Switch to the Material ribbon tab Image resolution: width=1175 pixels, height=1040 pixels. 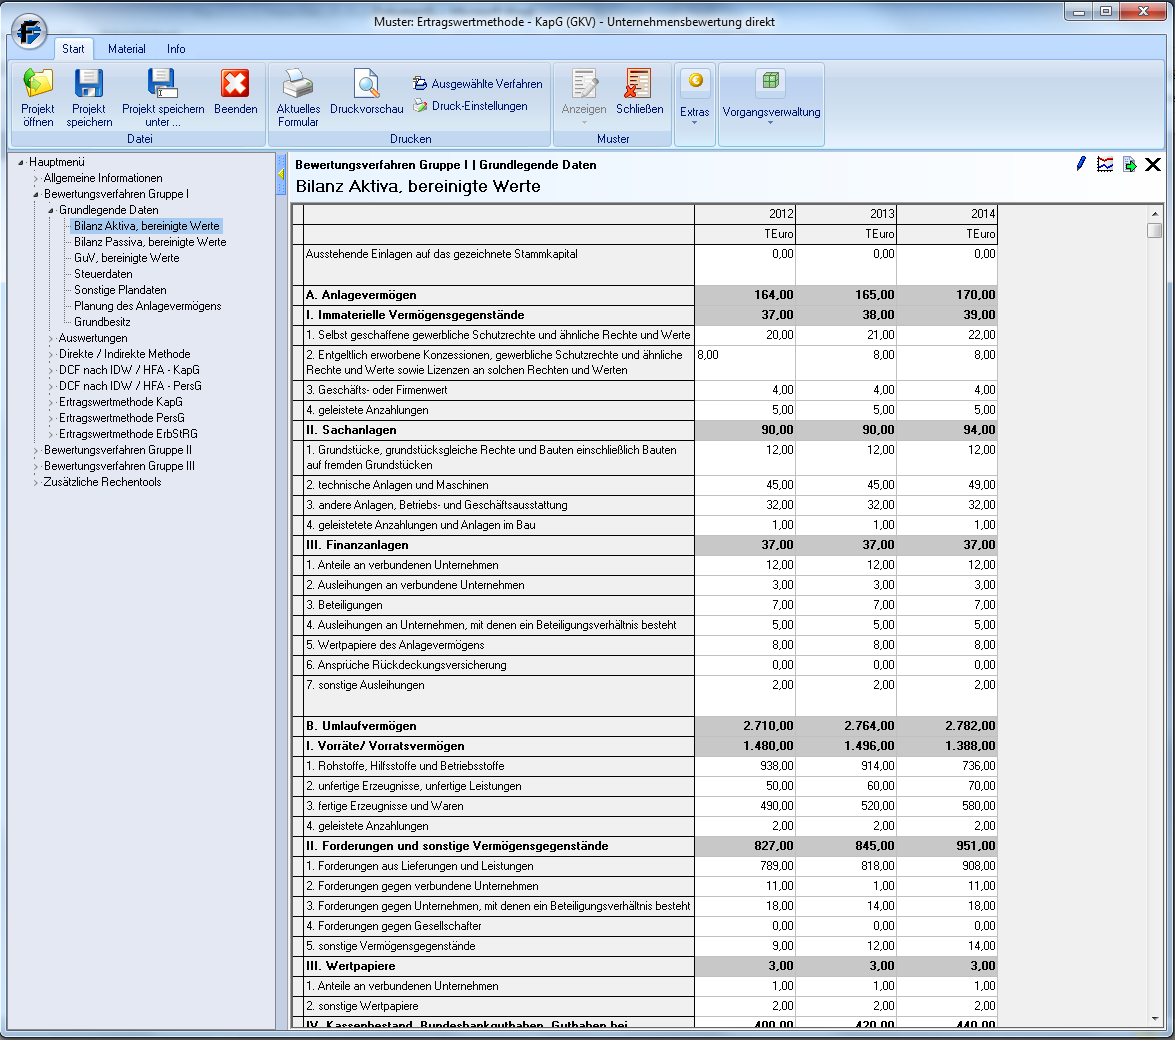[127, 49]
